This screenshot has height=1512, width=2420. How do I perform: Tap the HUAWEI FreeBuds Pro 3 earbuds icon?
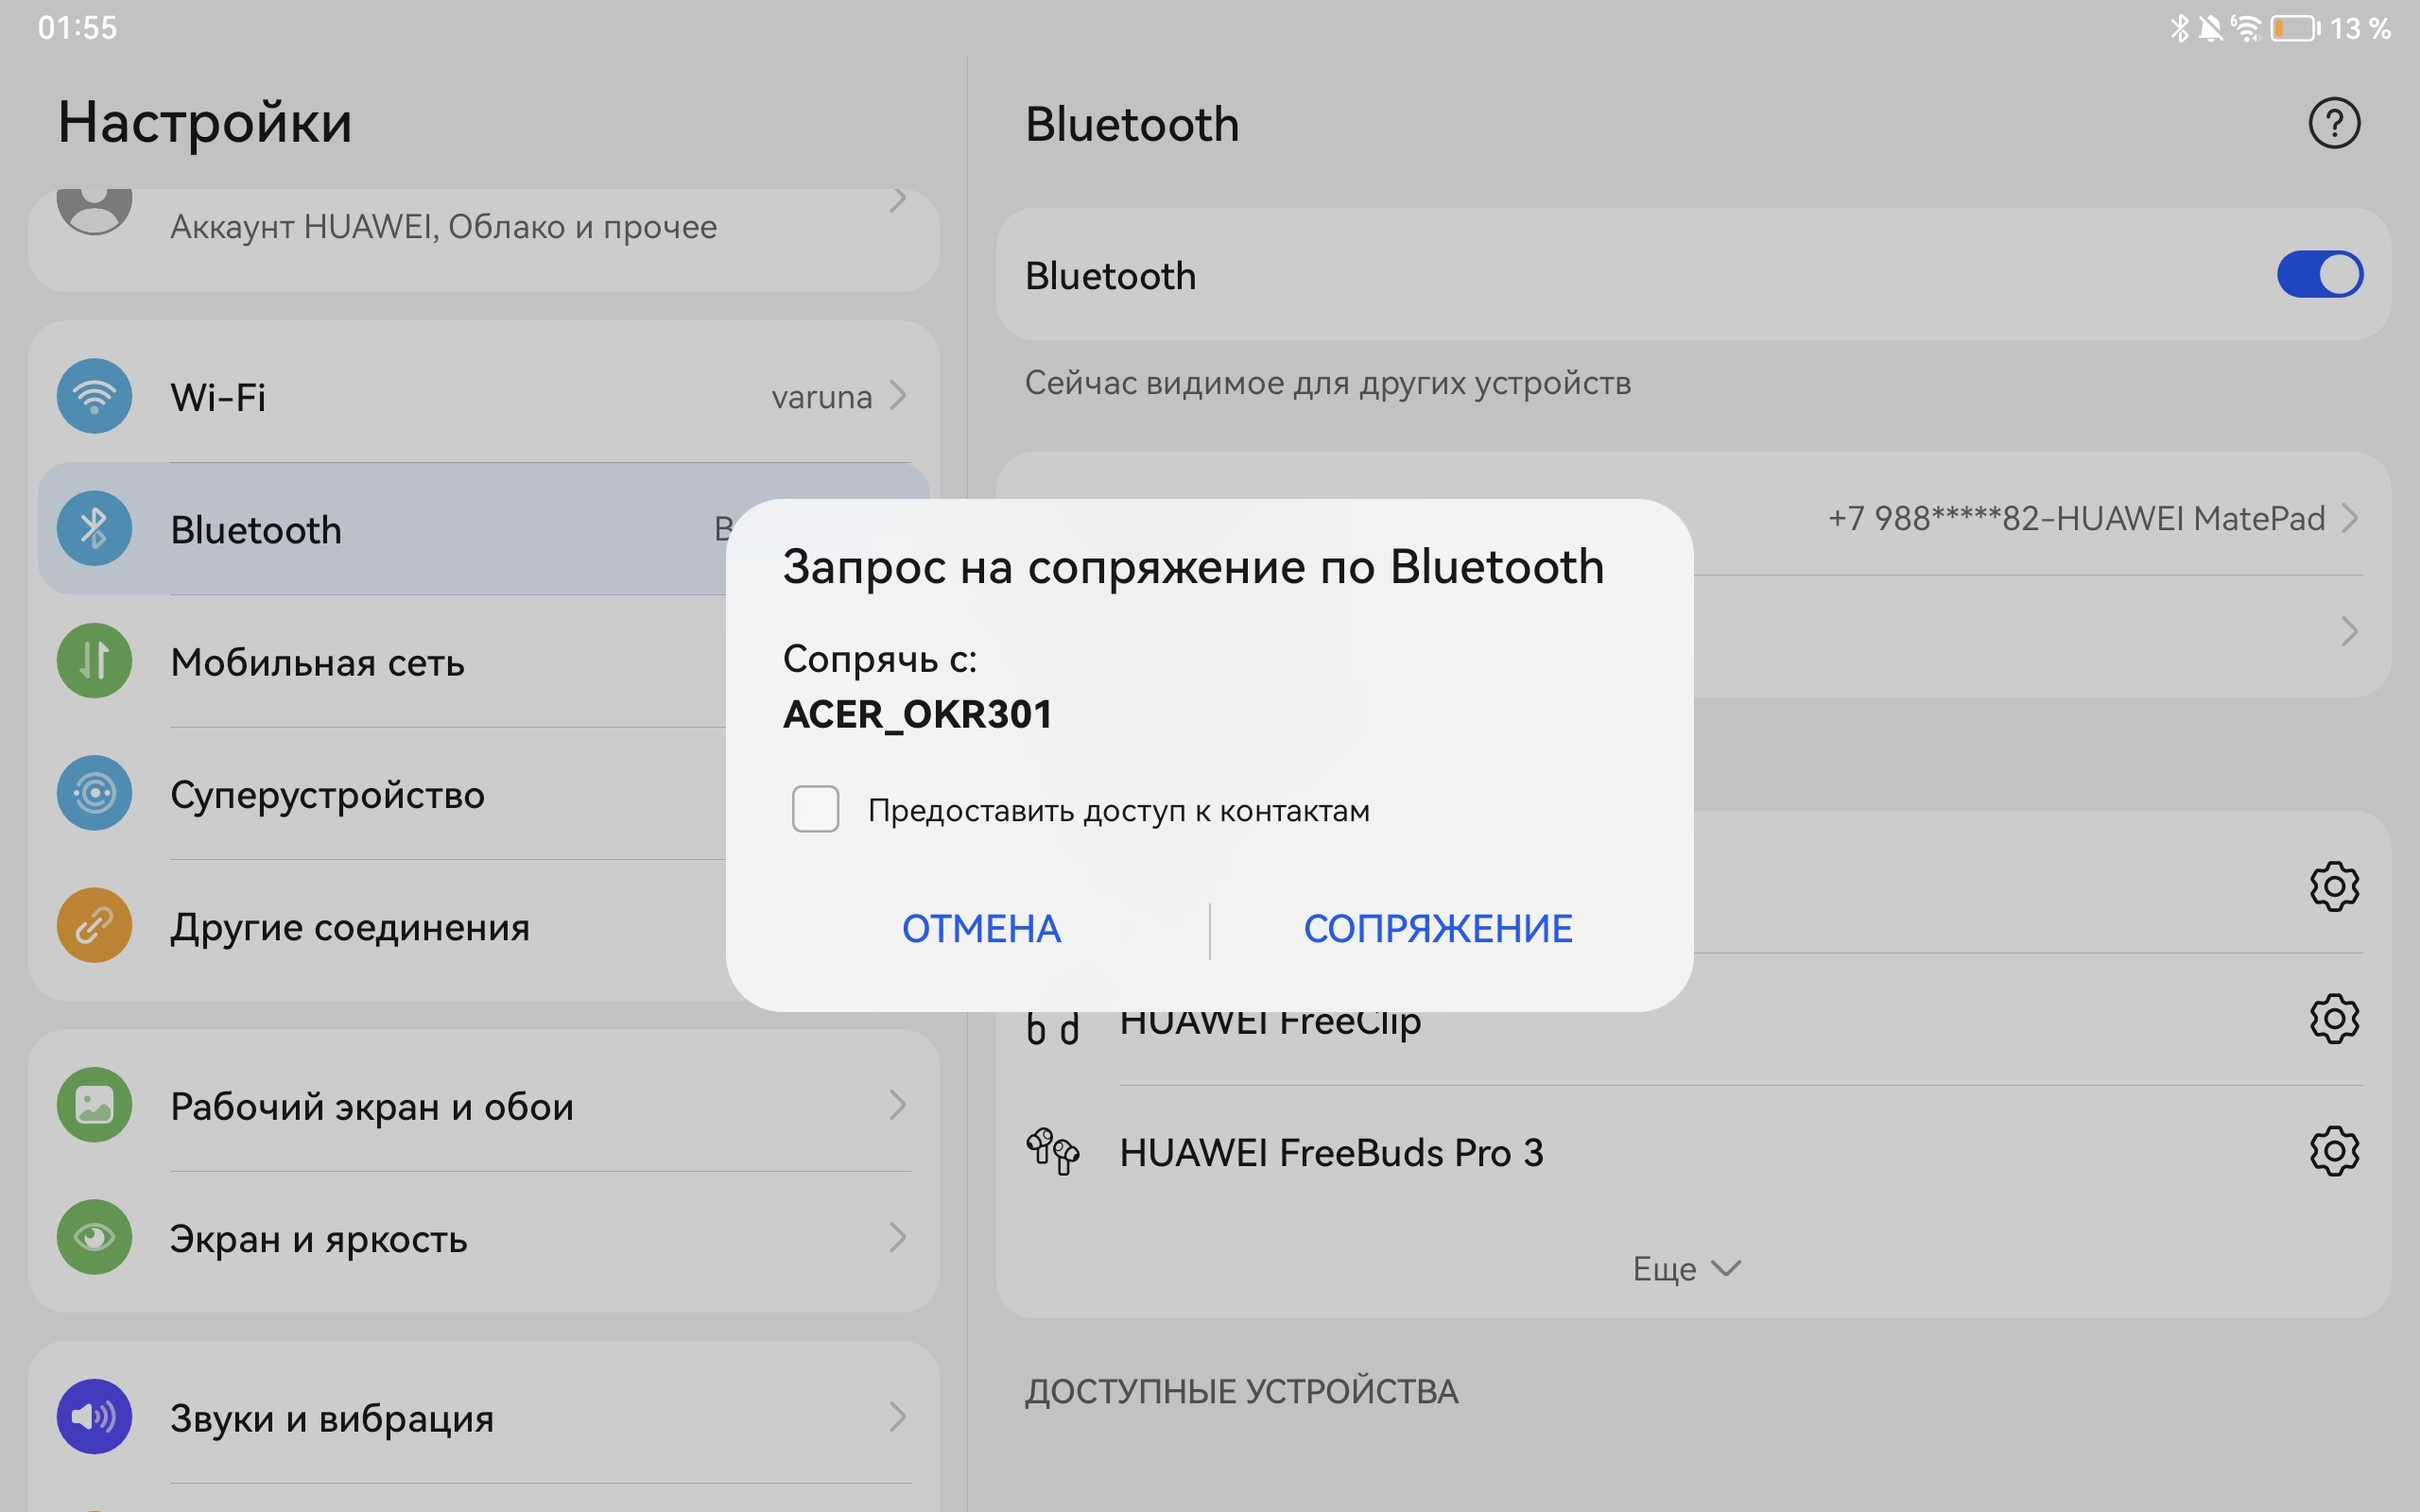[1052, 1151]
